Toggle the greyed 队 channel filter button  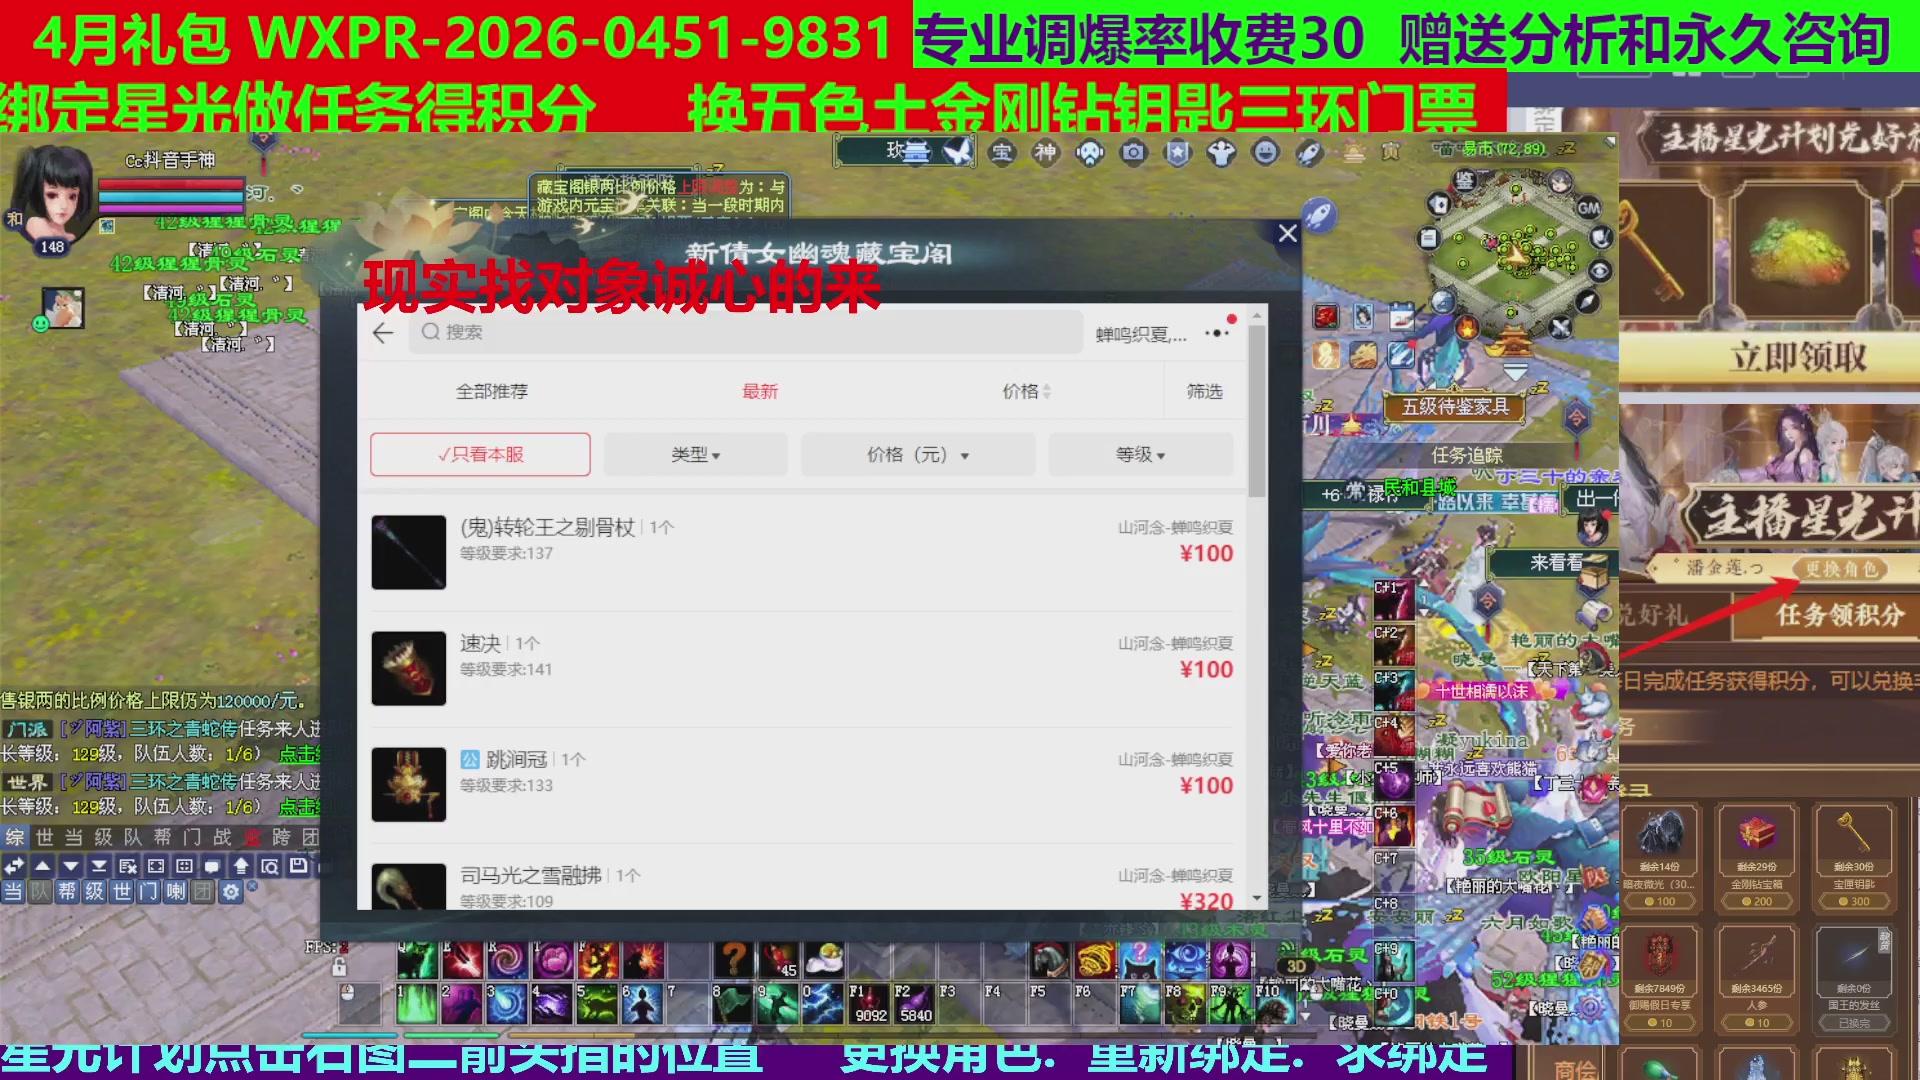[40, 891]
